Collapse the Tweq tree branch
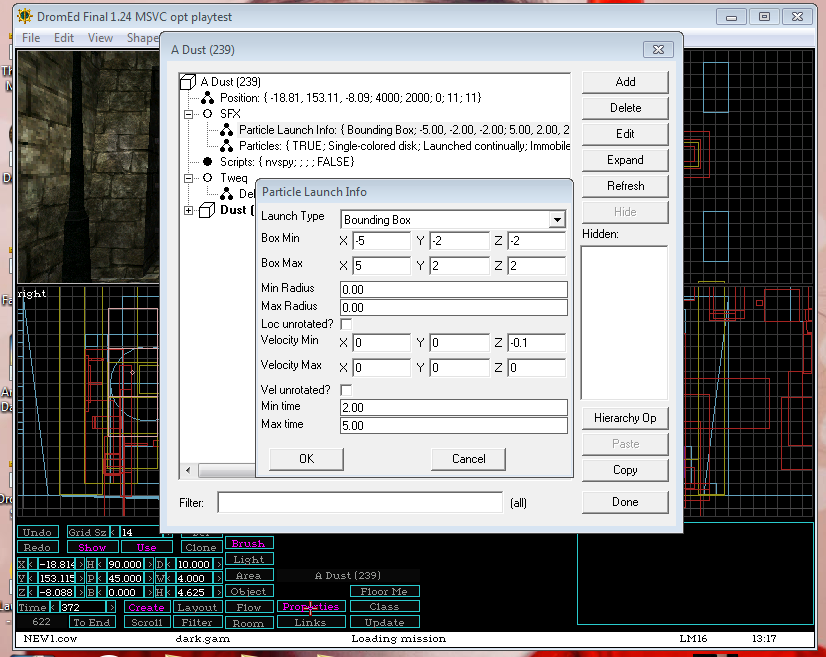The width and height of the screenshot is (826, 657). pyautogui.click(x=188, y=178)
